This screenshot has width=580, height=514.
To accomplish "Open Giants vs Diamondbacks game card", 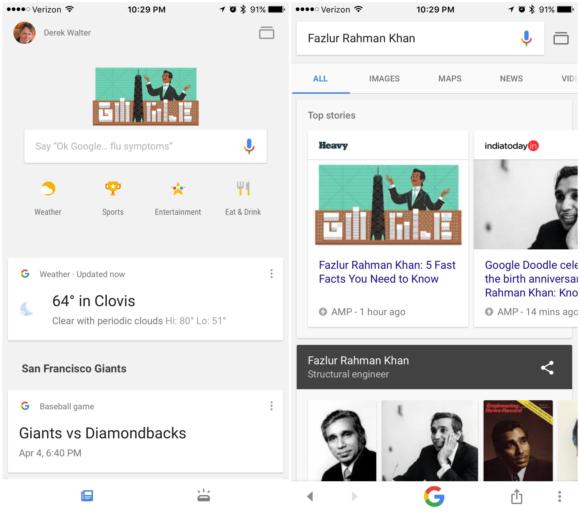I will coord(146,431).
